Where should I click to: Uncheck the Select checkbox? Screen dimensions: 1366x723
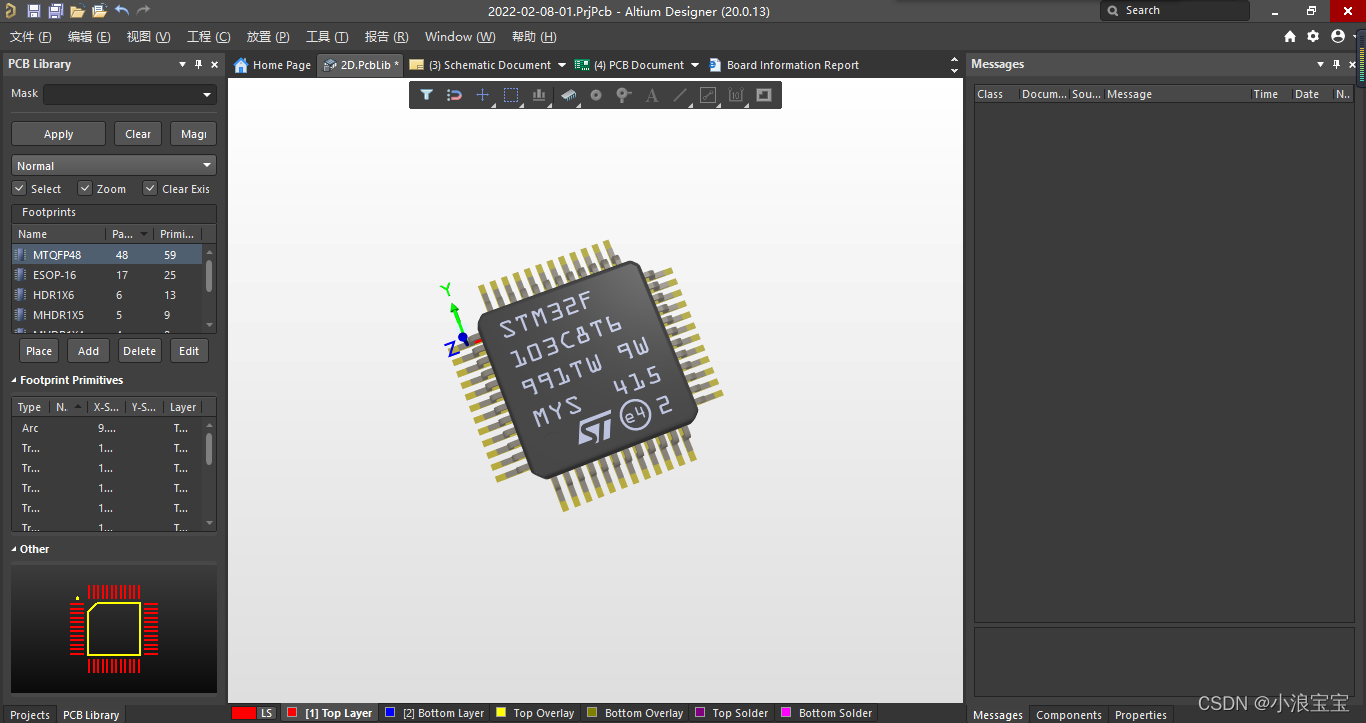coord(19,188)
